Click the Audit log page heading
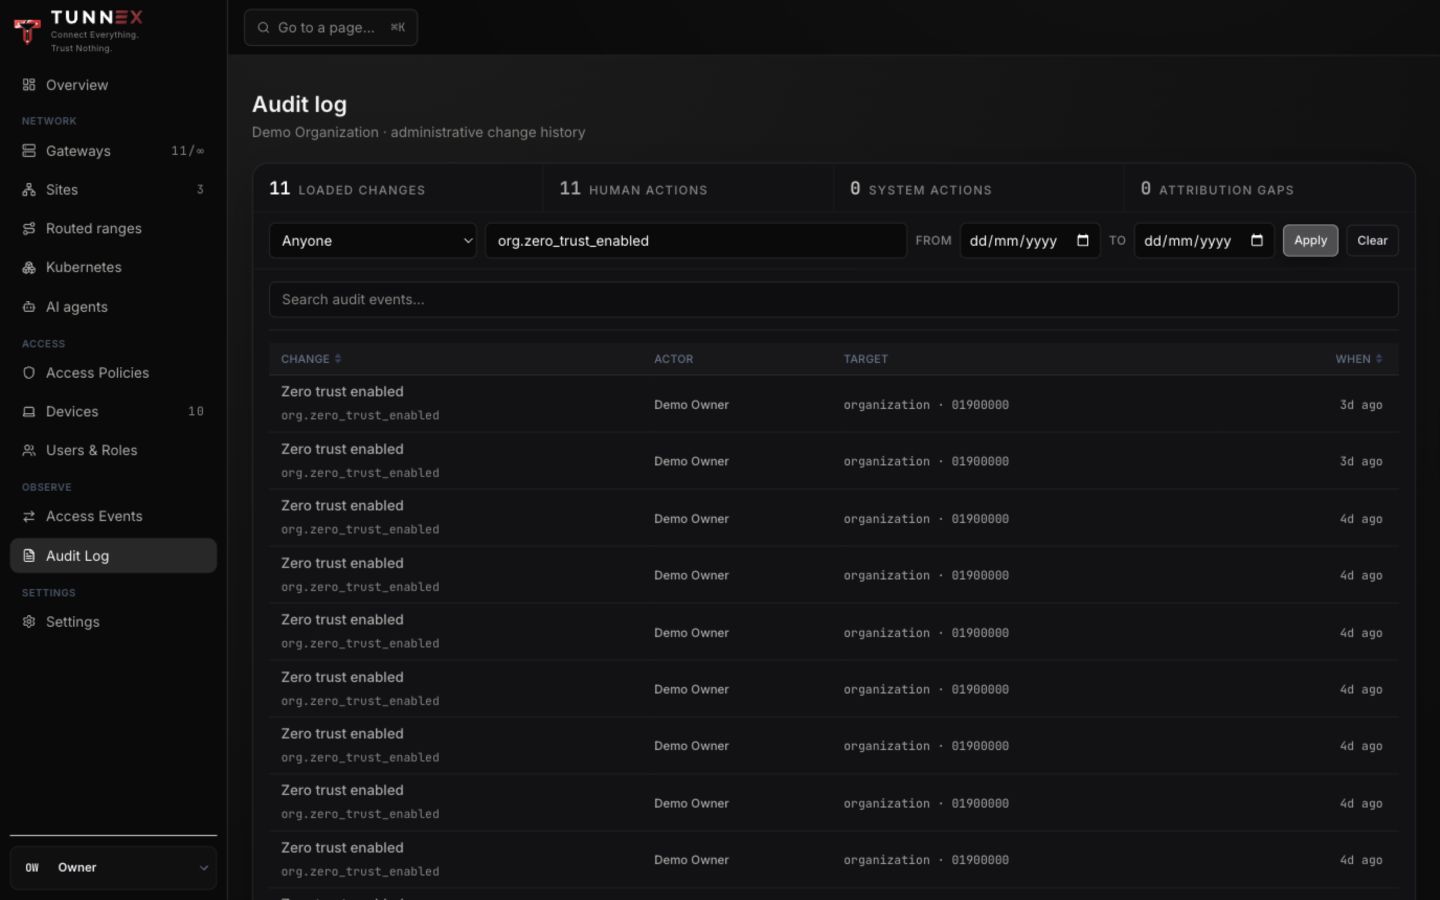This screenshot has height=900, width=1440. pyautogui.click(x=299, y=105)
